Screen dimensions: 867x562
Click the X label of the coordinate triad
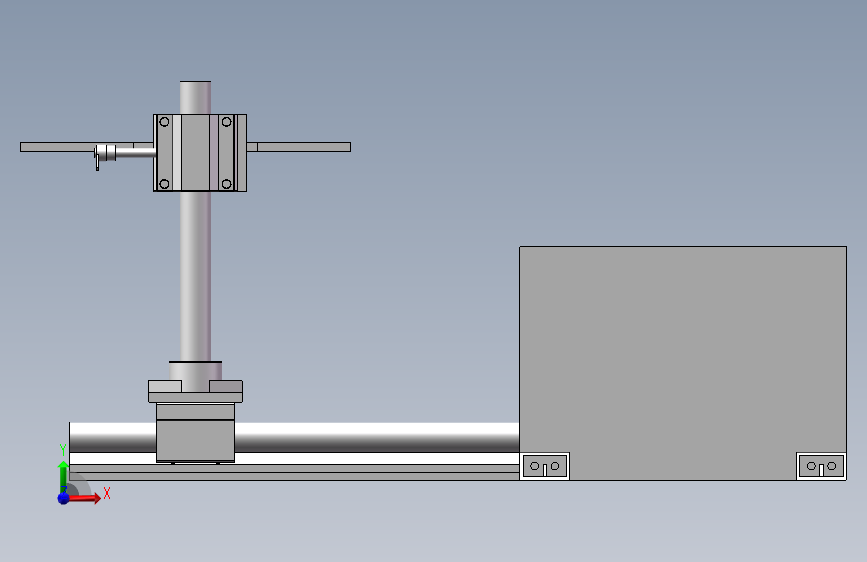(107, 493)
